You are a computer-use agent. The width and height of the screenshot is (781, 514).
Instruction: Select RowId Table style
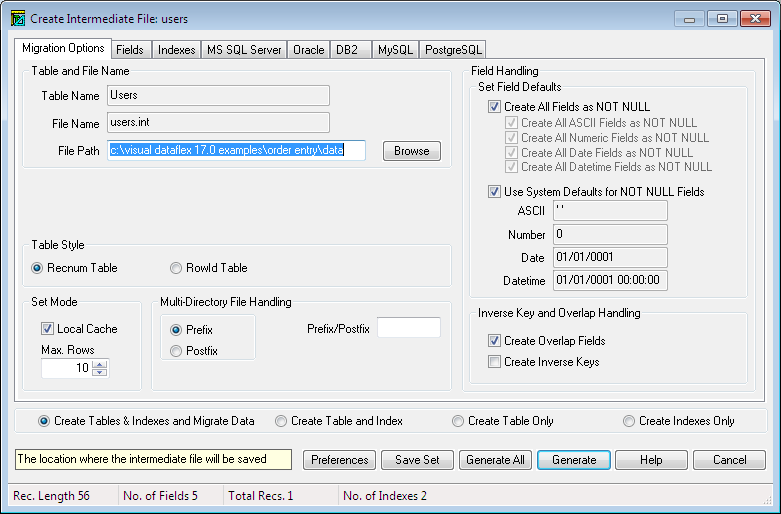176,268
